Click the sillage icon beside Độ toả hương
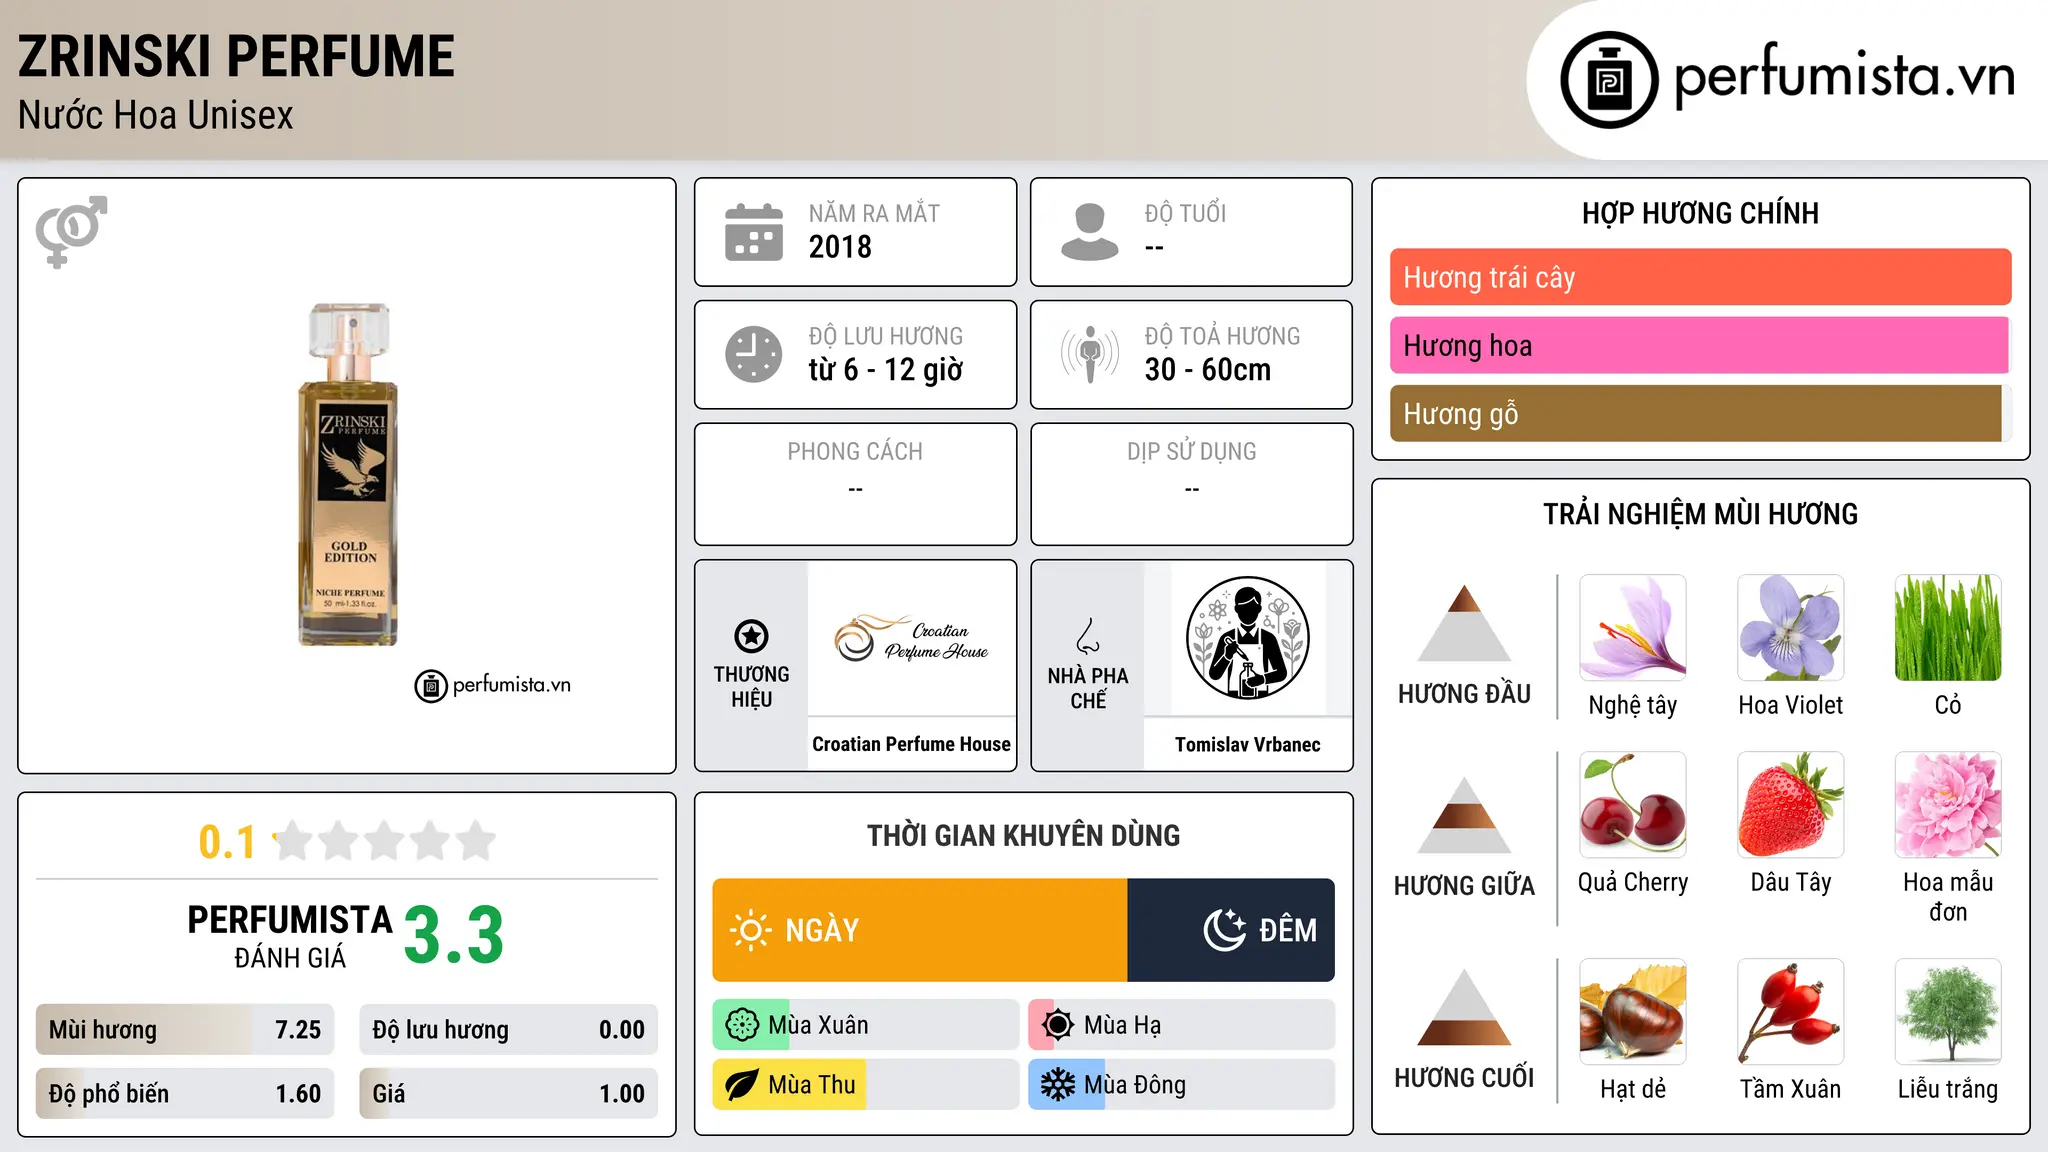2048x1152 pixels. pos(1090,354)
